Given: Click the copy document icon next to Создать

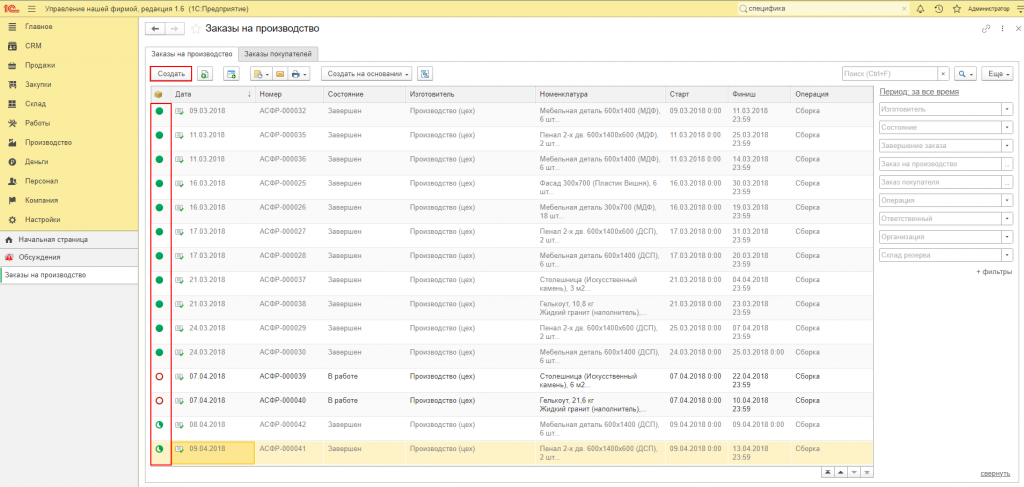Looking at the screenshot, I should click(204, 74).
